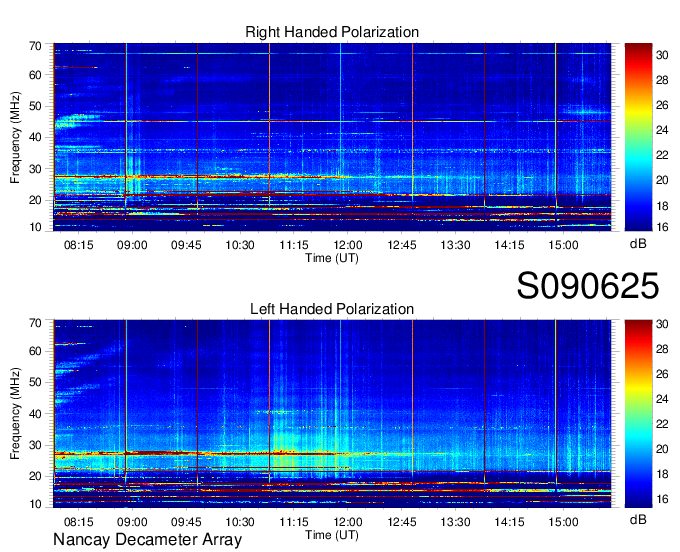Click the 70 MHz tick on Left Handed plot

point(35,323)
